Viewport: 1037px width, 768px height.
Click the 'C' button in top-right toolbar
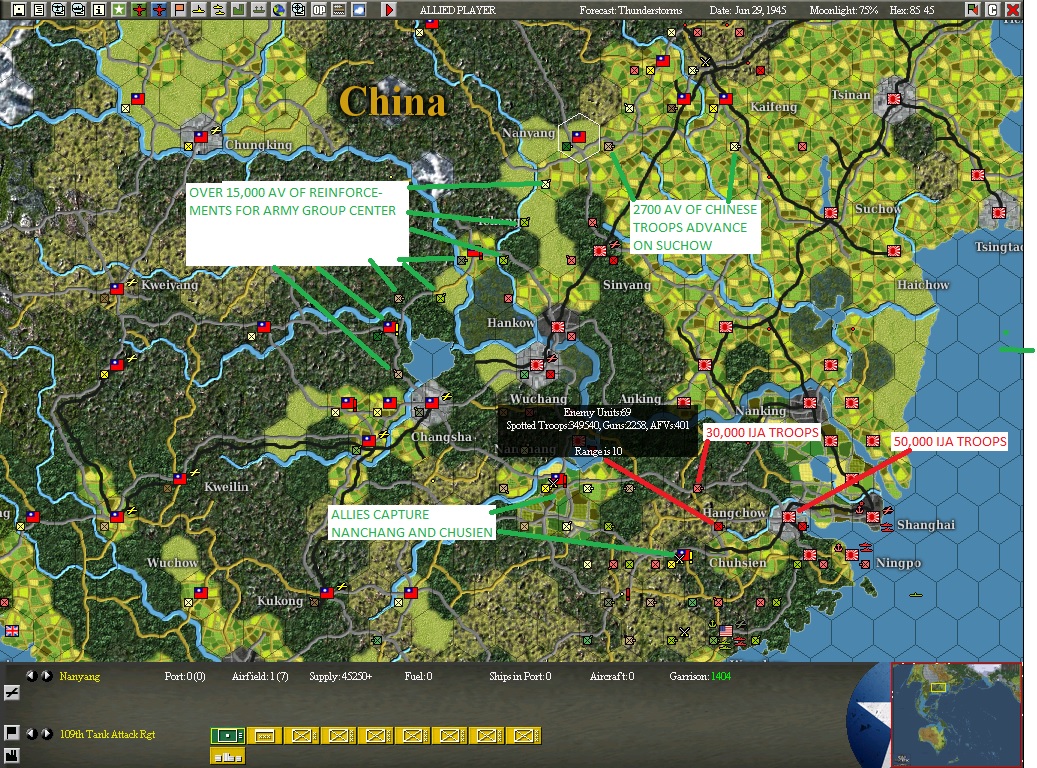pyautogui.click(x=991, y=9)
